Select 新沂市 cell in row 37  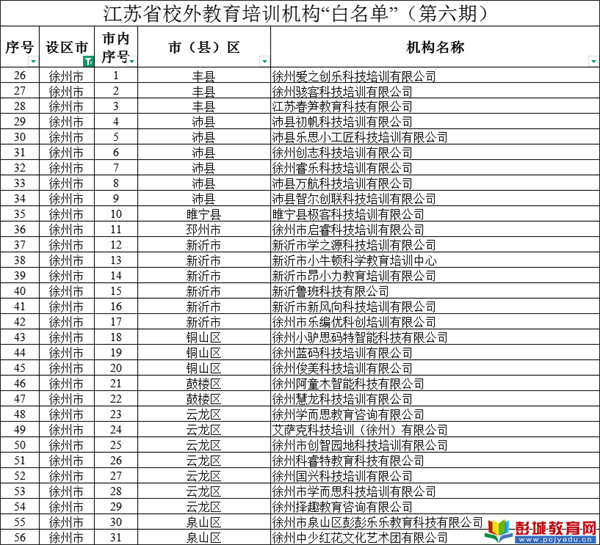[204, 245]
